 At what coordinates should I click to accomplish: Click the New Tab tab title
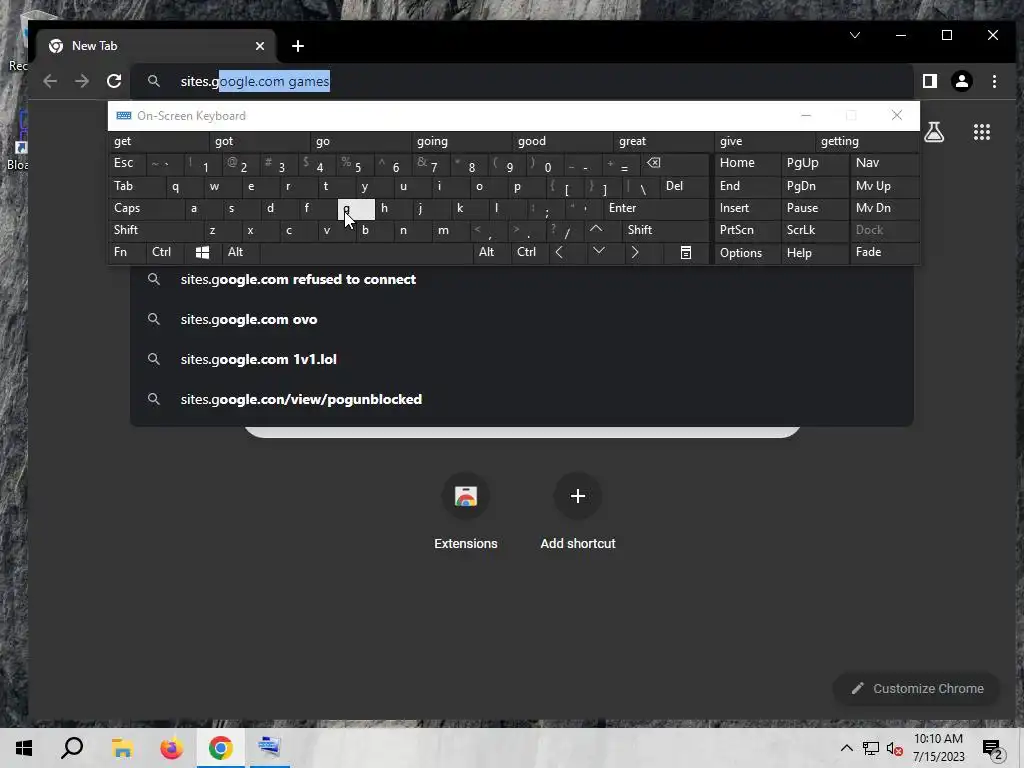[95, 46]
